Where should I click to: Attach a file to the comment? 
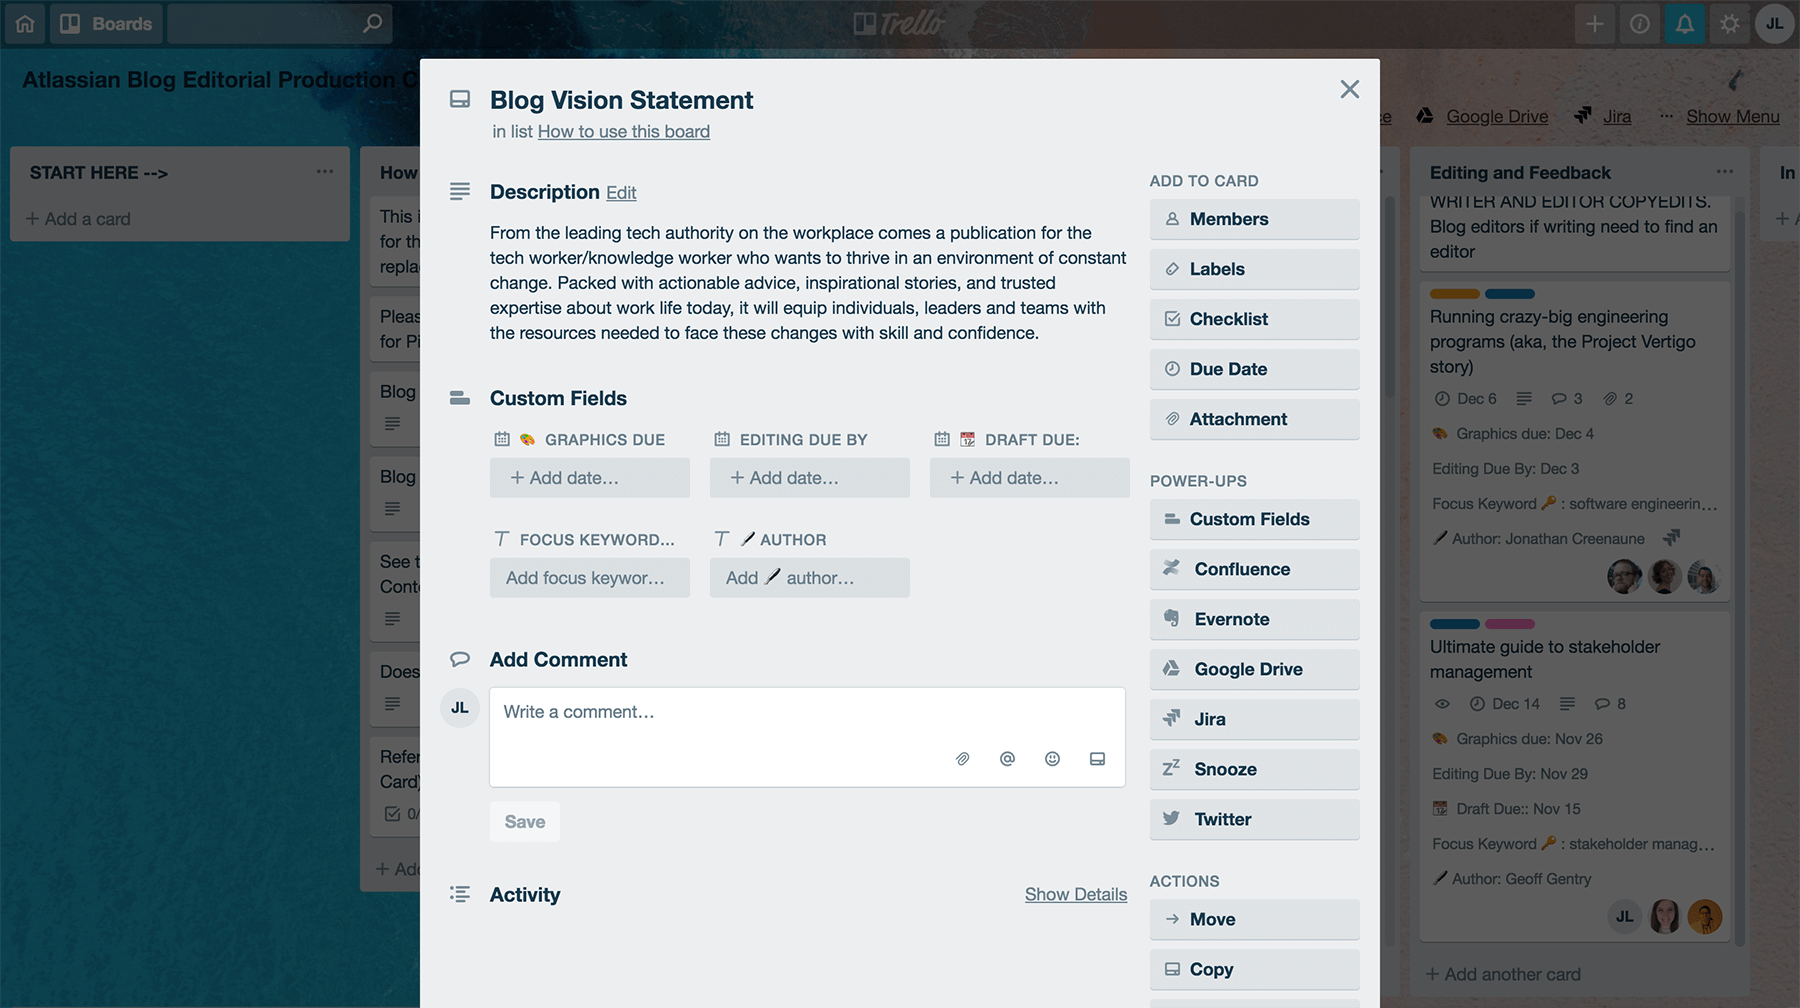click(962, 759)
